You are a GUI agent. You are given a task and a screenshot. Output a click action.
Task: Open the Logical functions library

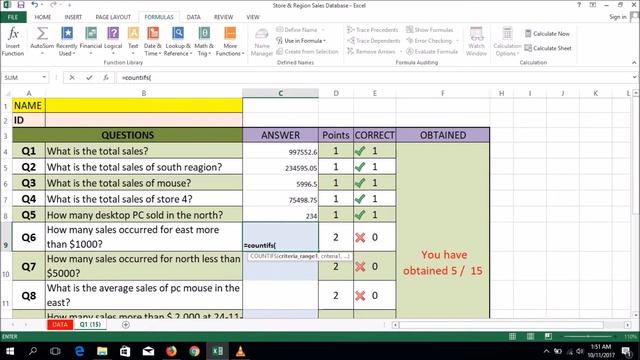tap(113, 41)
